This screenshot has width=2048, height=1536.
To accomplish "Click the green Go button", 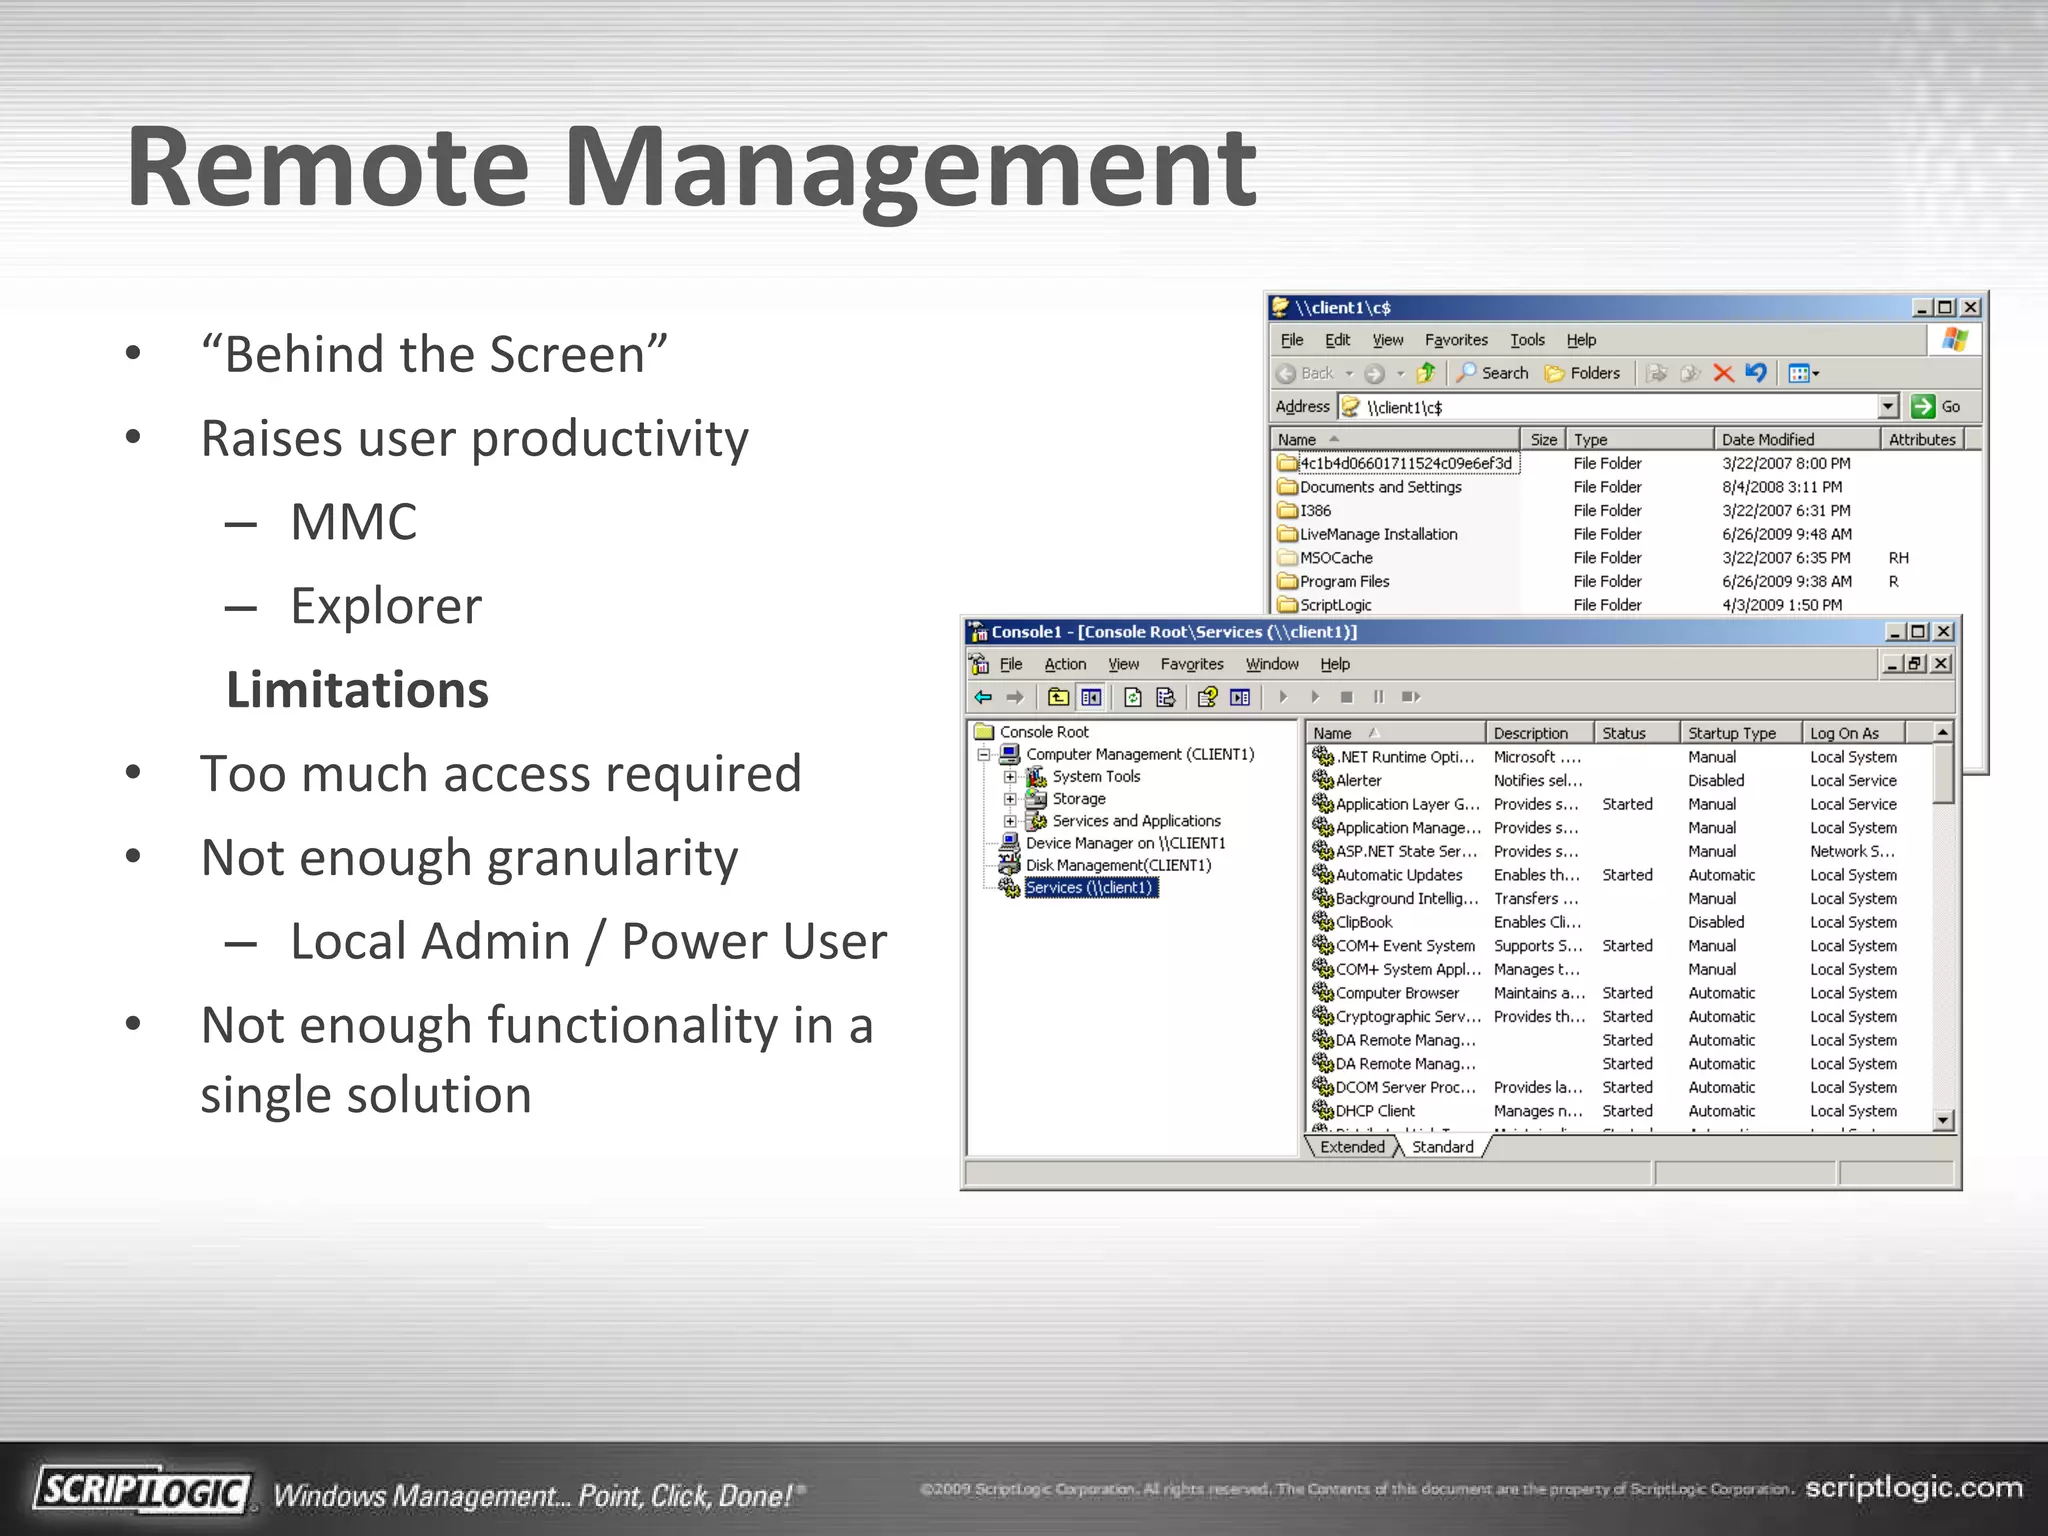I will [1936, 406].
